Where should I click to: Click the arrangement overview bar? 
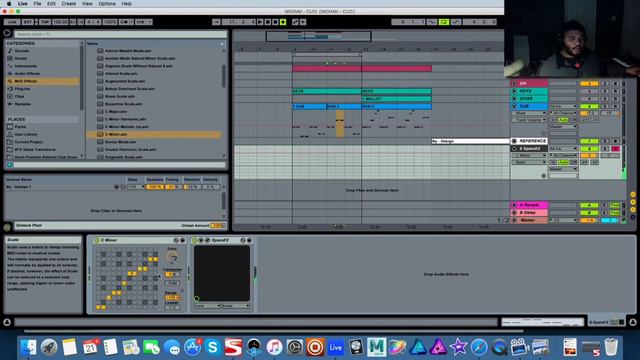318,36
